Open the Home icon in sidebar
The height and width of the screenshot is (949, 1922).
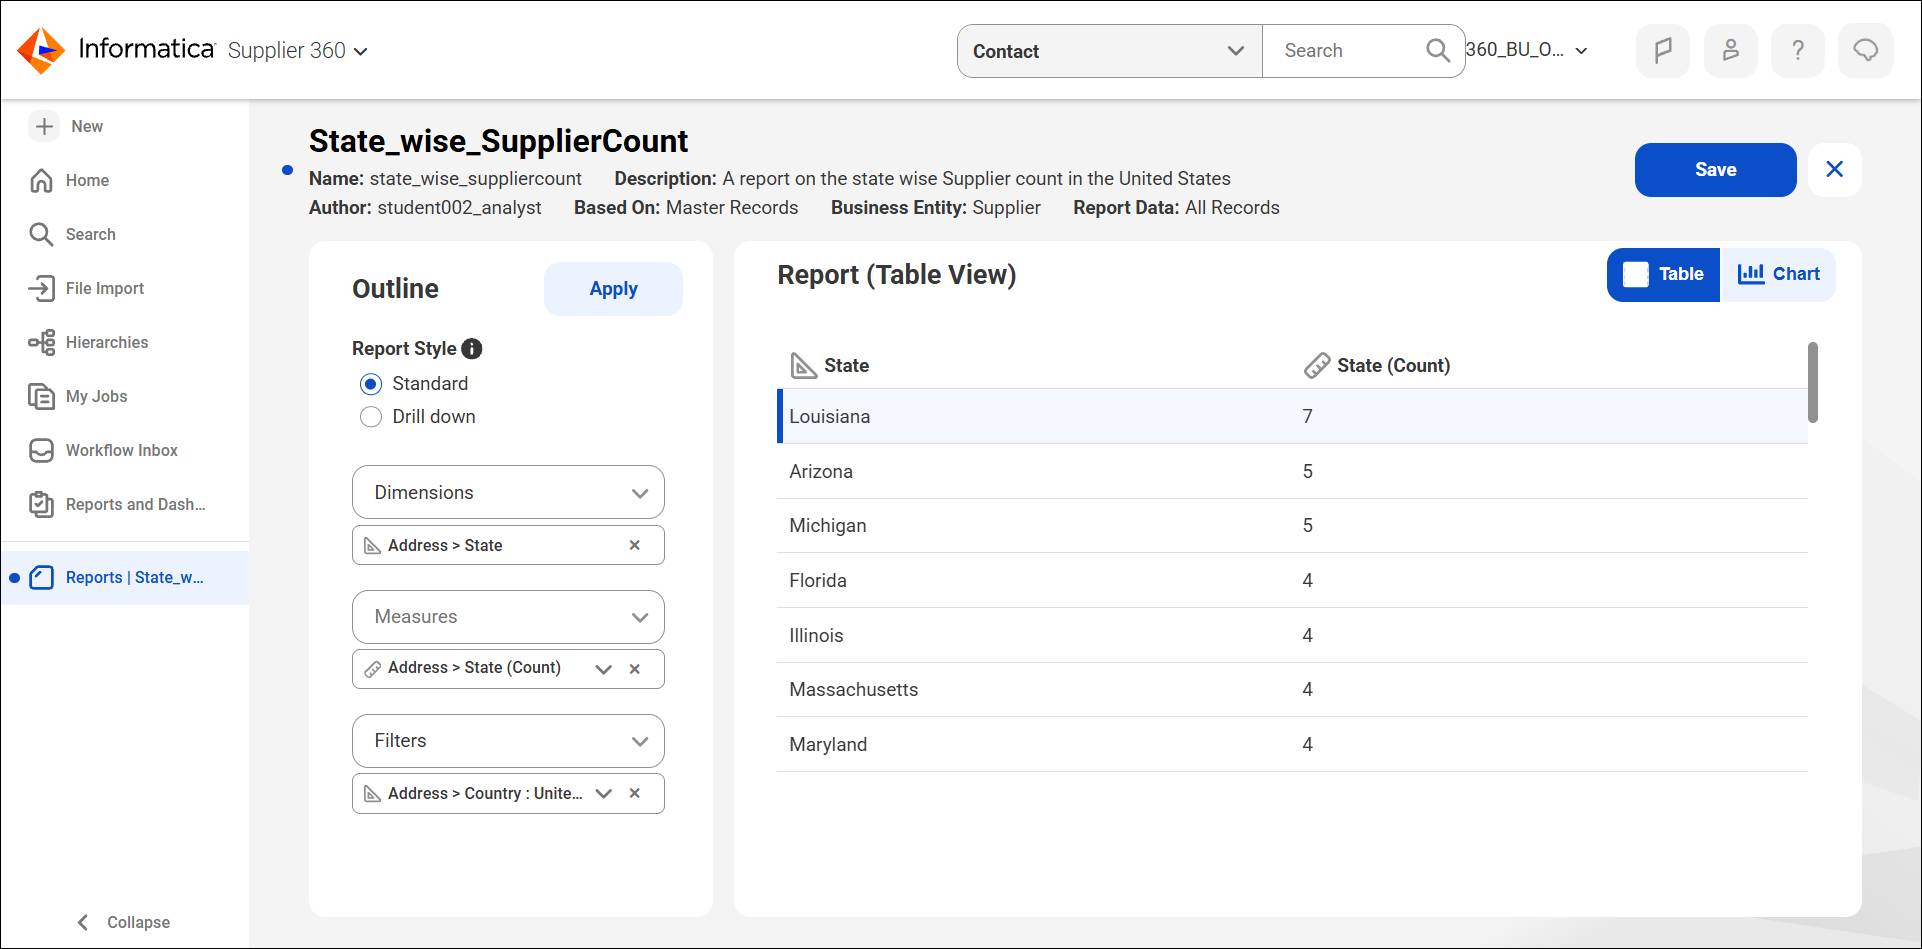click(41, 180)
